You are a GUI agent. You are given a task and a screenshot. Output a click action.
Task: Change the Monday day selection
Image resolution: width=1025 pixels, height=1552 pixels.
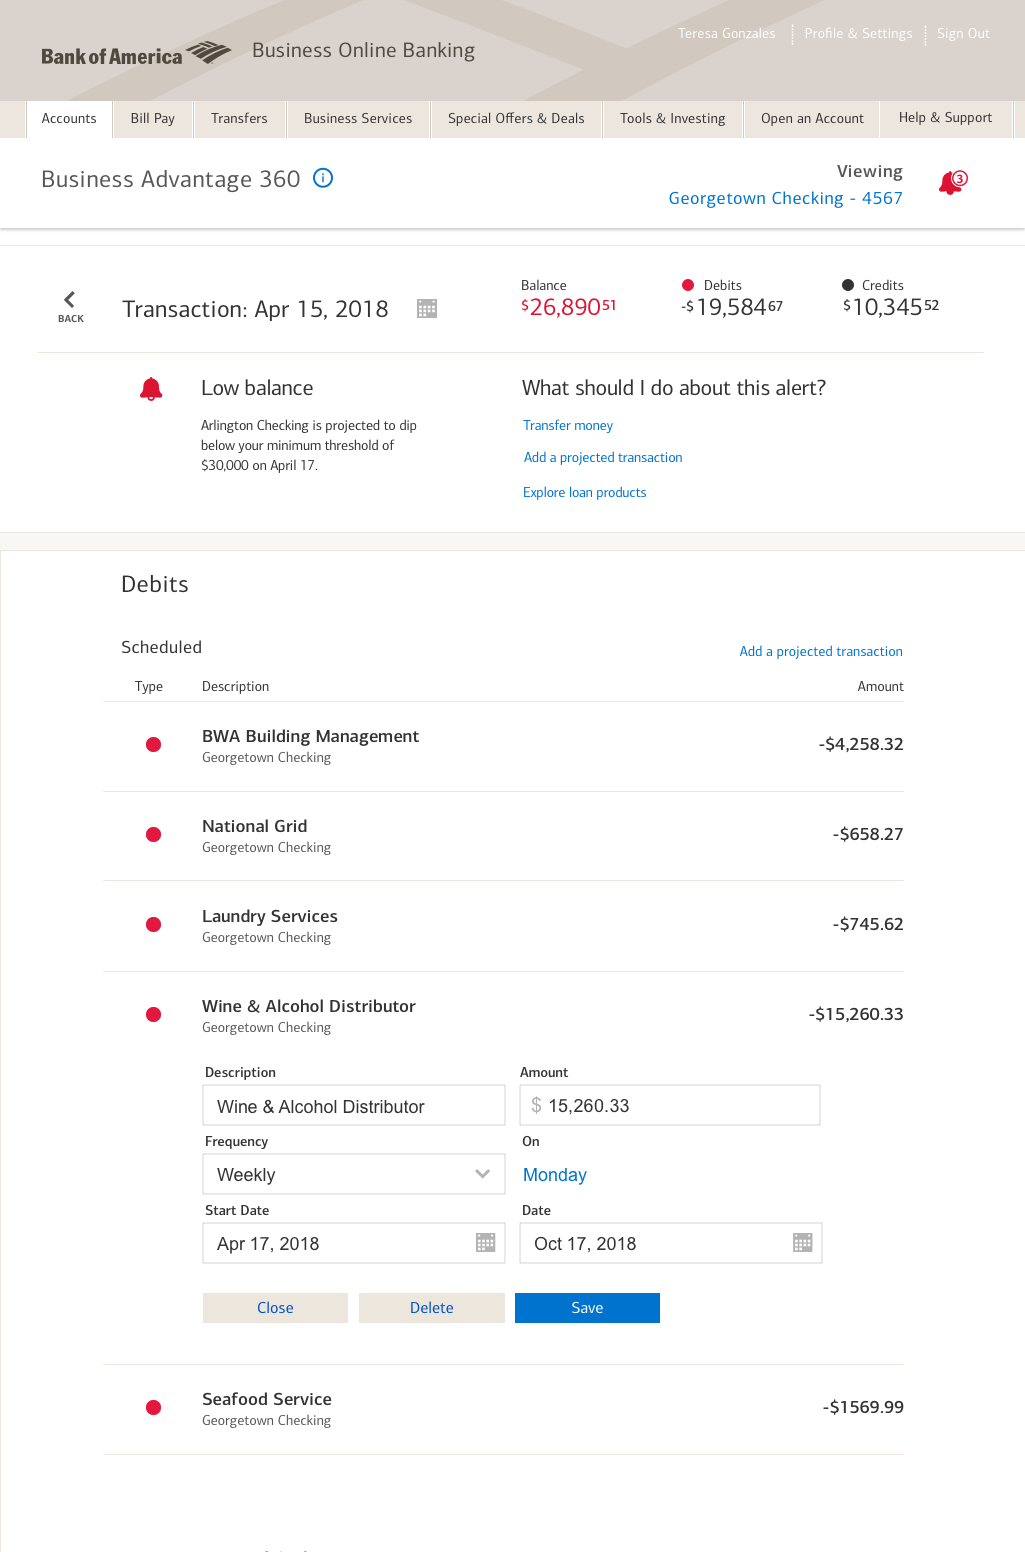click(555, 1175)
